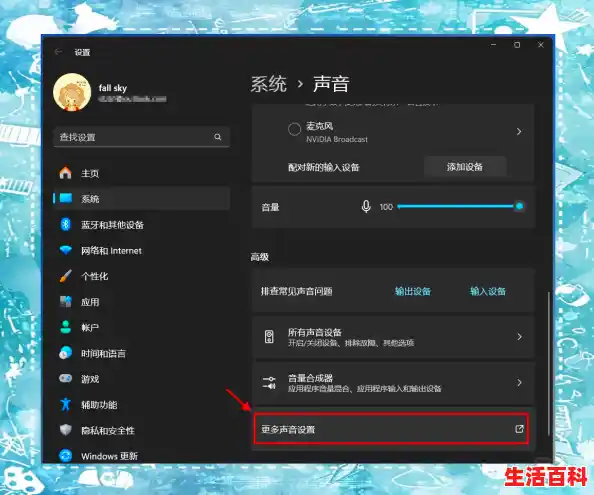This screenshot has height=495, width=594.
Task: Open the 隐私和安全性 label in sidebar
Action: pos(108,431)
